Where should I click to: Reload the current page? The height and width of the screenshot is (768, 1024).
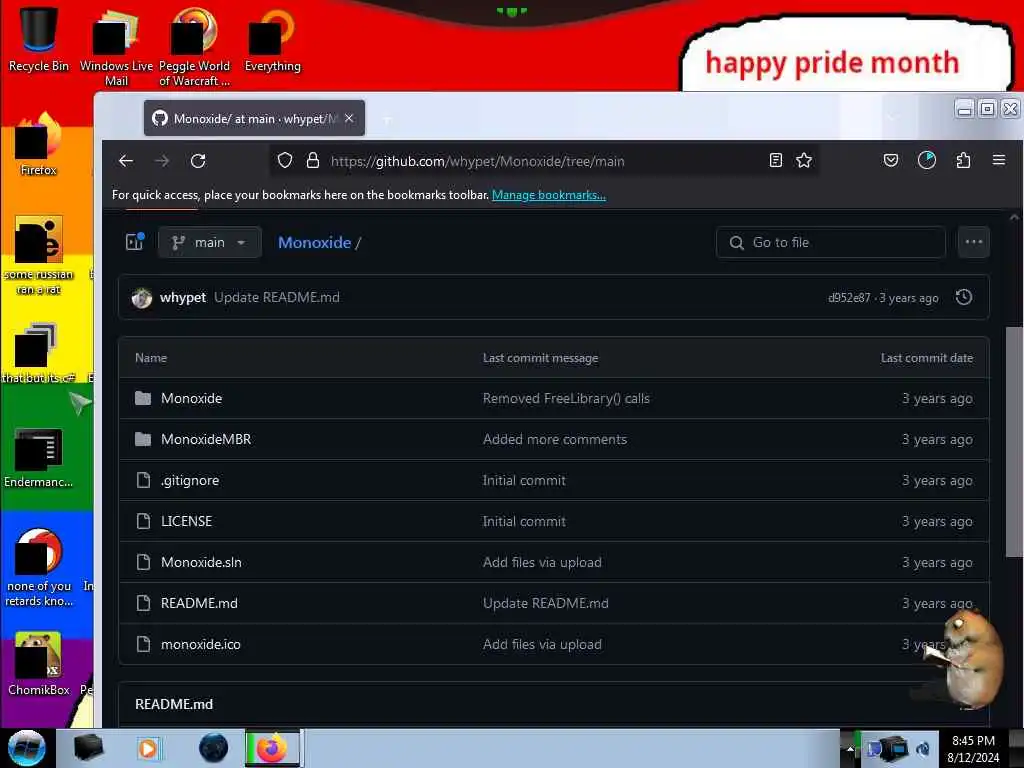tap(198, 161)
